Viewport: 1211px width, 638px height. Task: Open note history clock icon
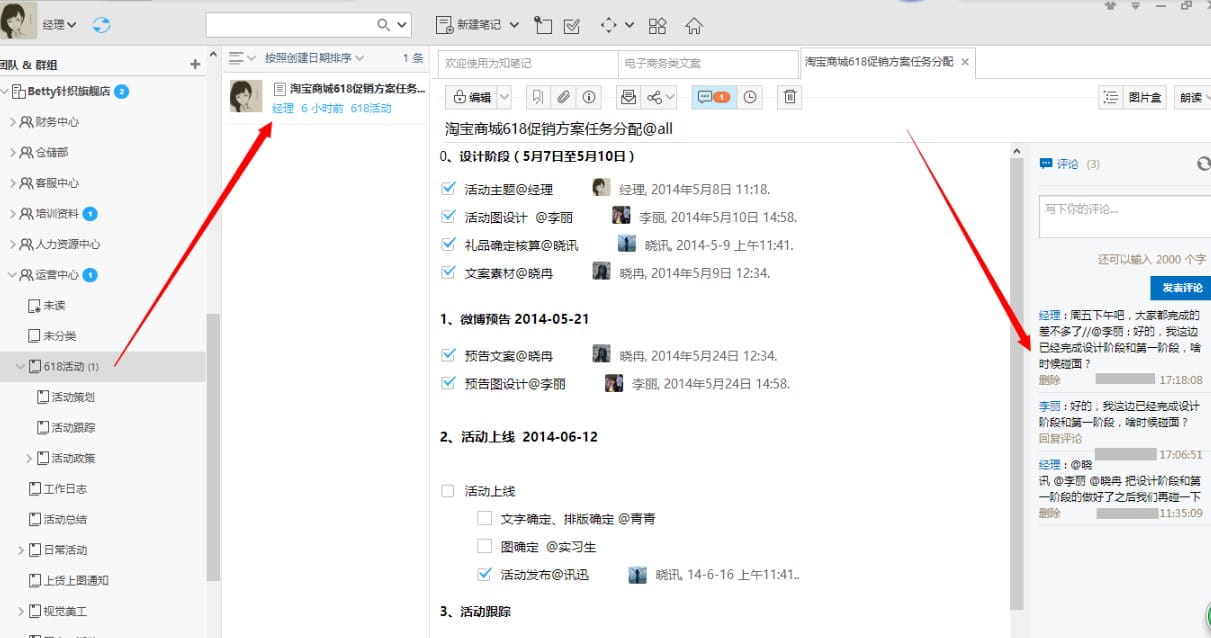[750, 97]
